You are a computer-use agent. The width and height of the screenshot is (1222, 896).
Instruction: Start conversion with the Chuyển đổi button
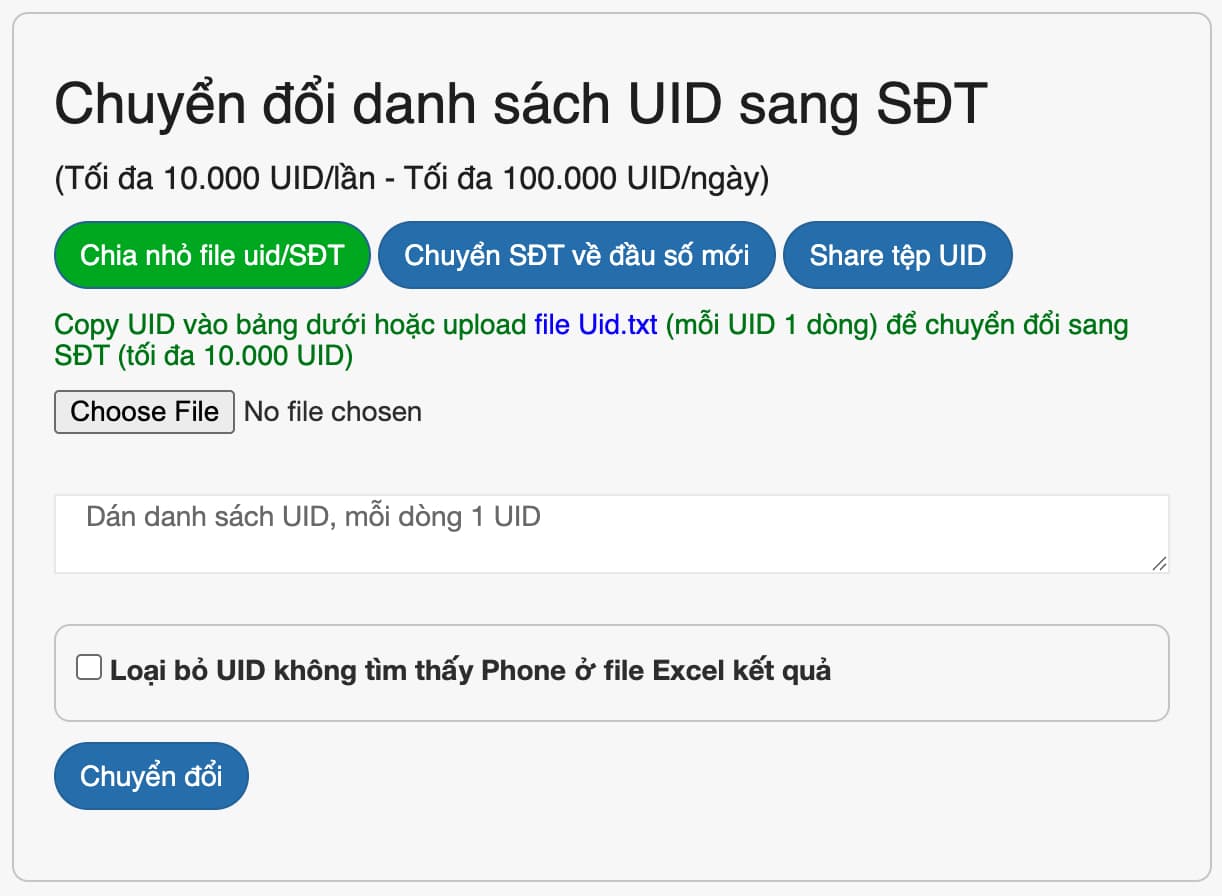point(151,775)
